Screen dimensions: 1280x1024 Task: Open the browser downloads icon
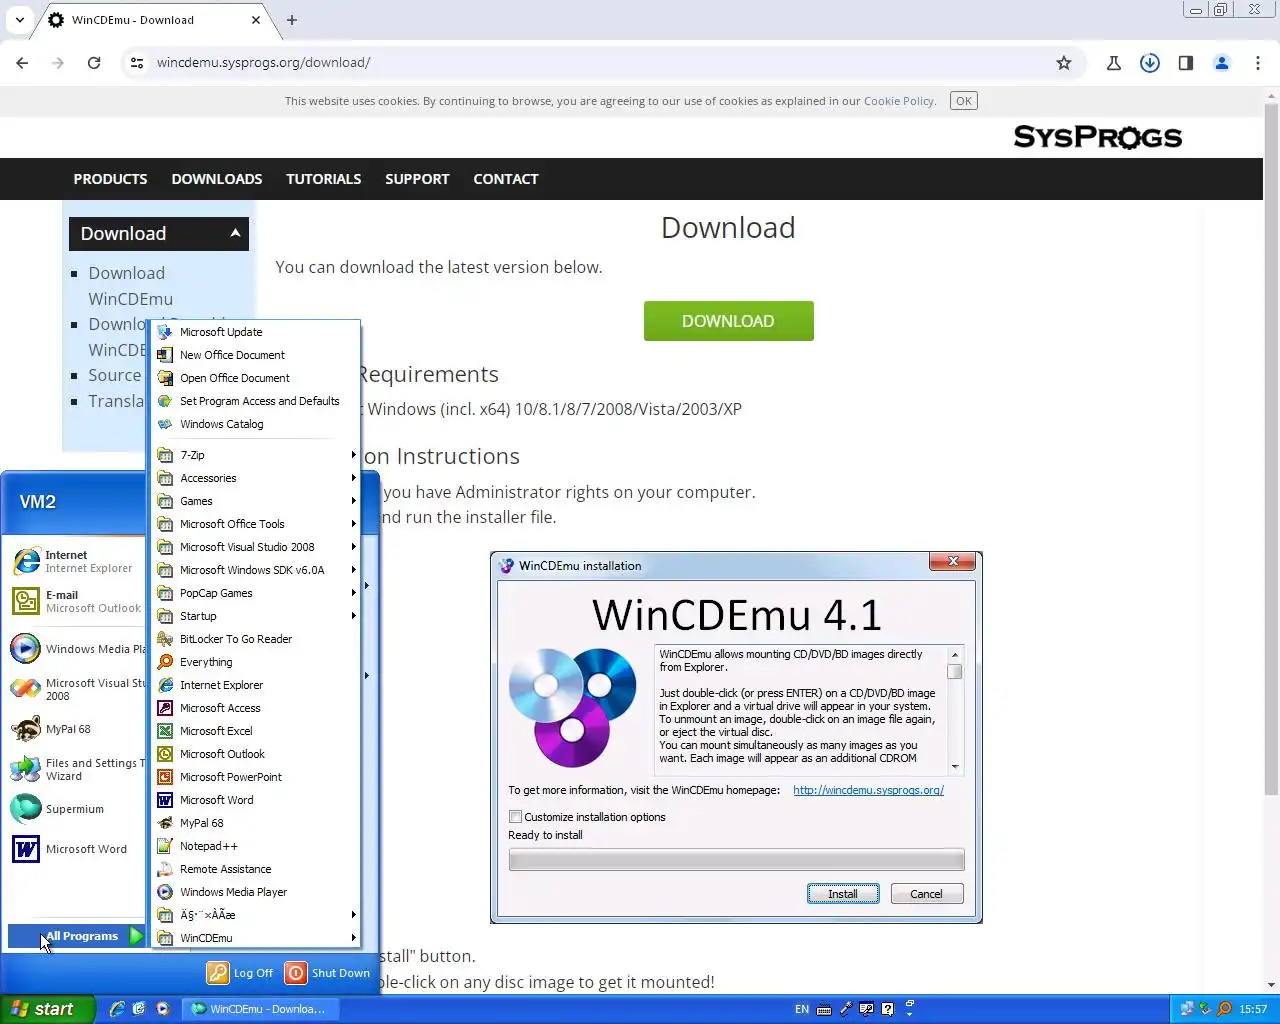1150,63
